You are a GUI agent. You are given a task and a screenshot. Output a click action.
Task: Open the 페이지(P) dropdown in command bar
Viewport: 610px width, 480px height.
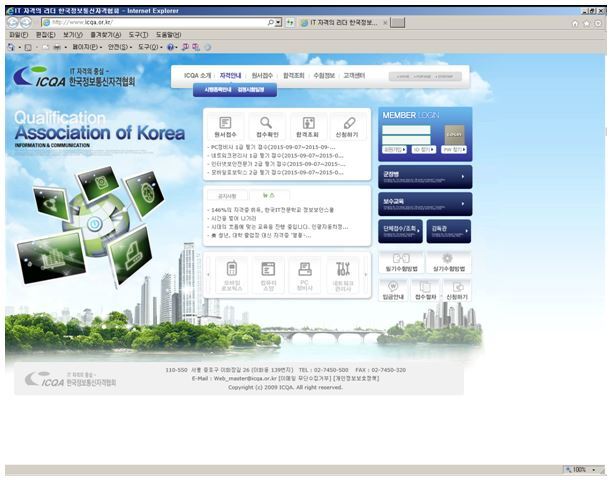pos(87,47)
